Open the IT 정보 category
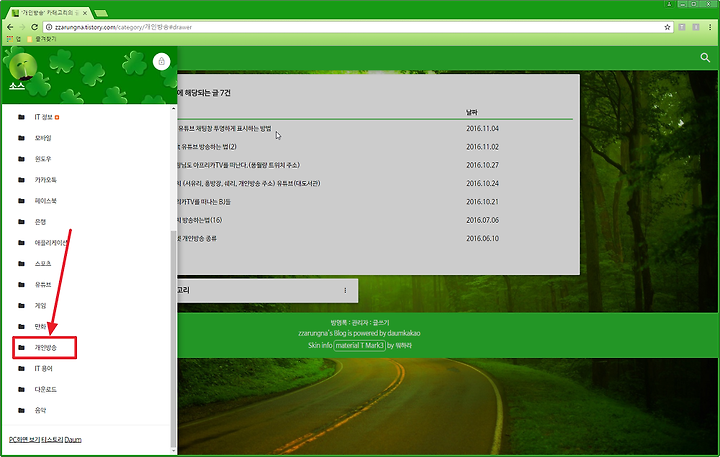Viewport: 720px width, 457px height. point(44,117)
